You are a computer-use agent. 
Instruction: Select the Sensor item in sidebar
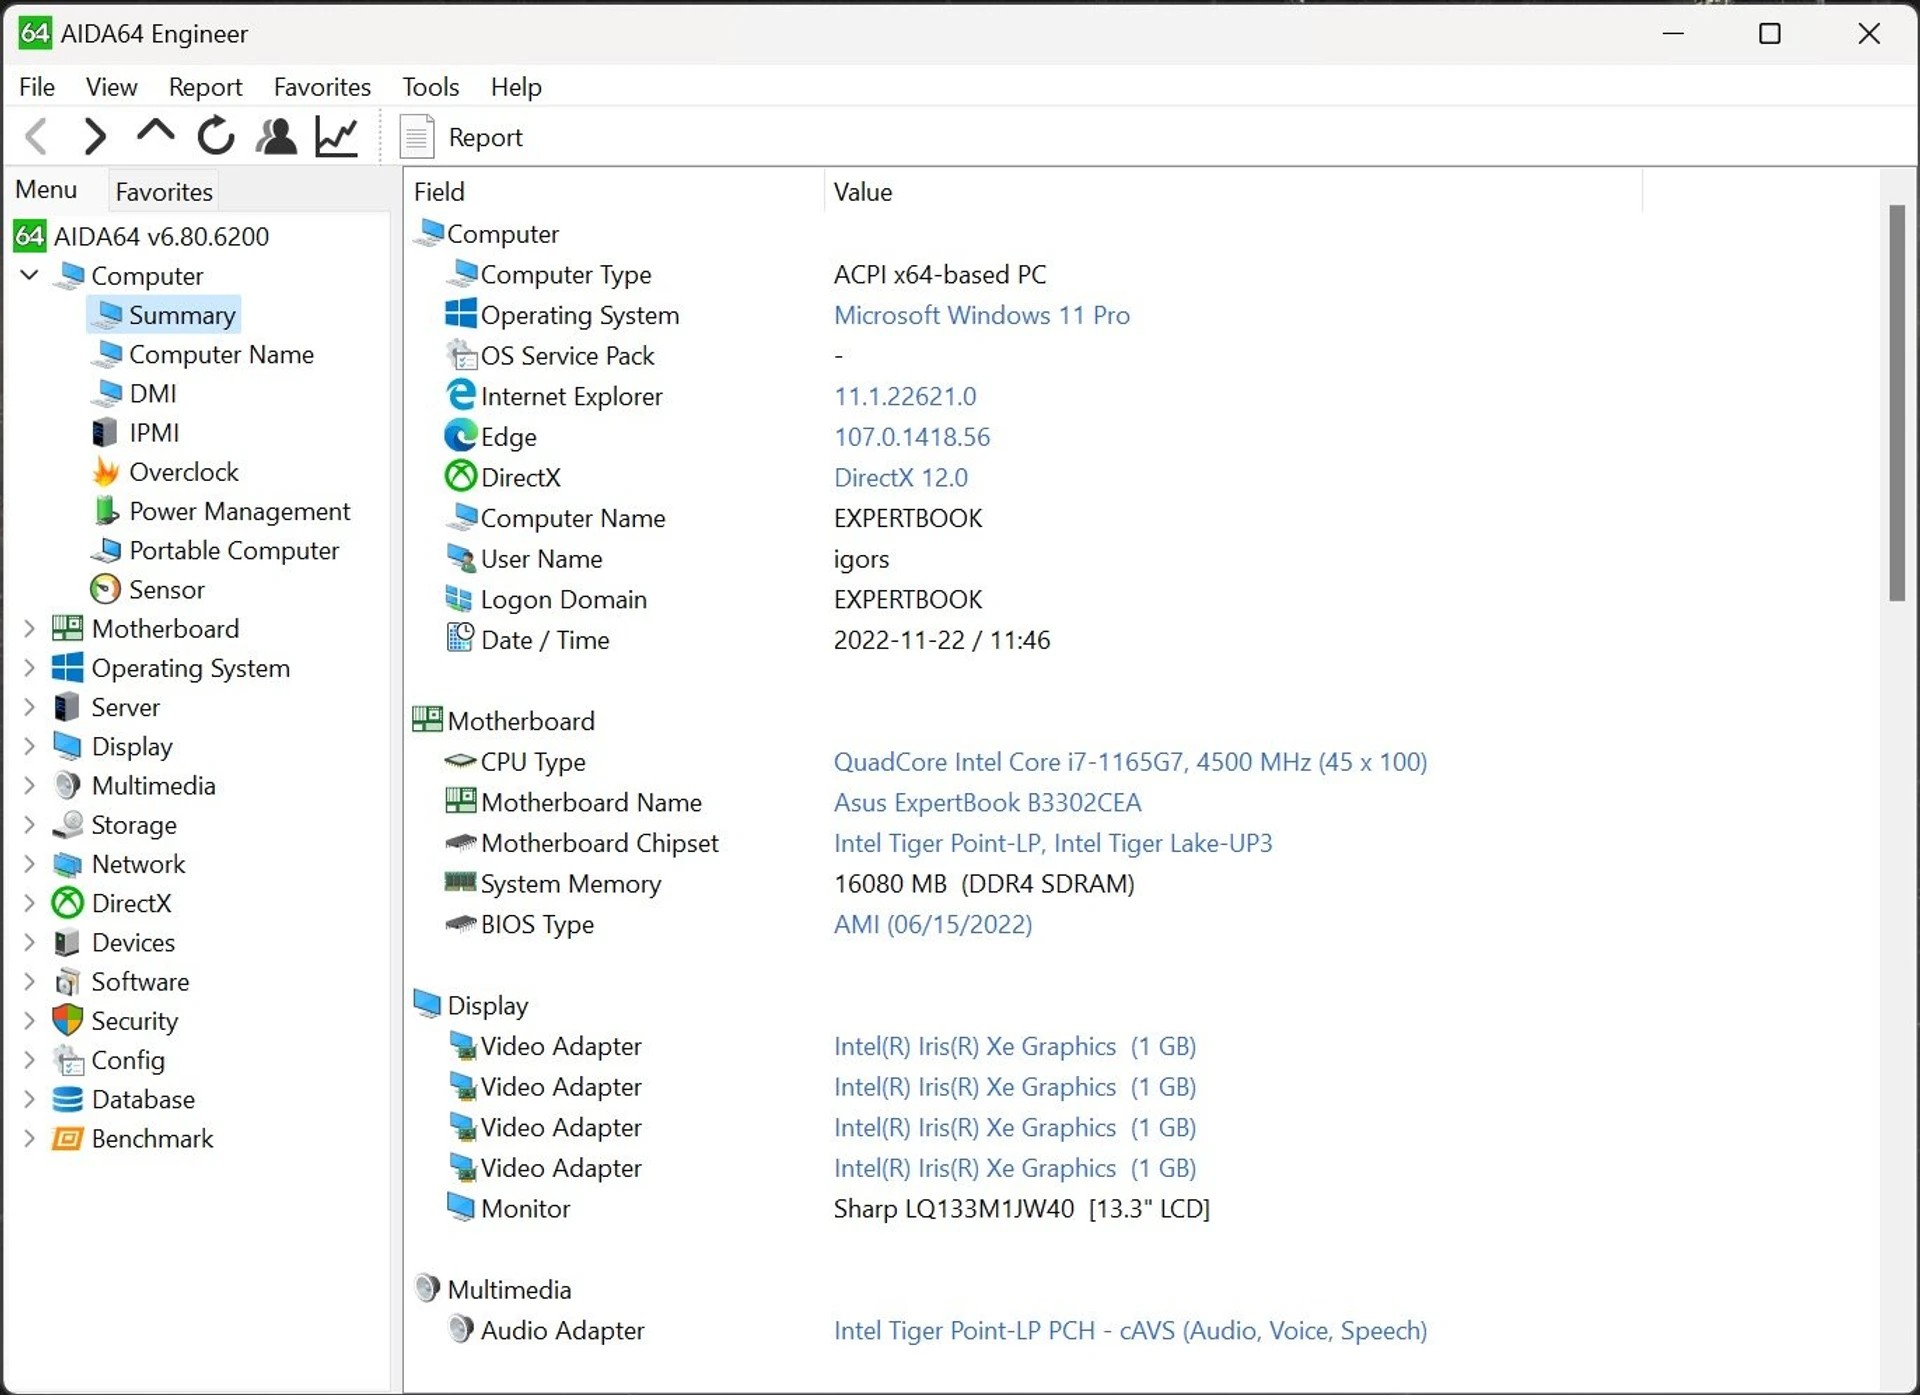(165, 589)
